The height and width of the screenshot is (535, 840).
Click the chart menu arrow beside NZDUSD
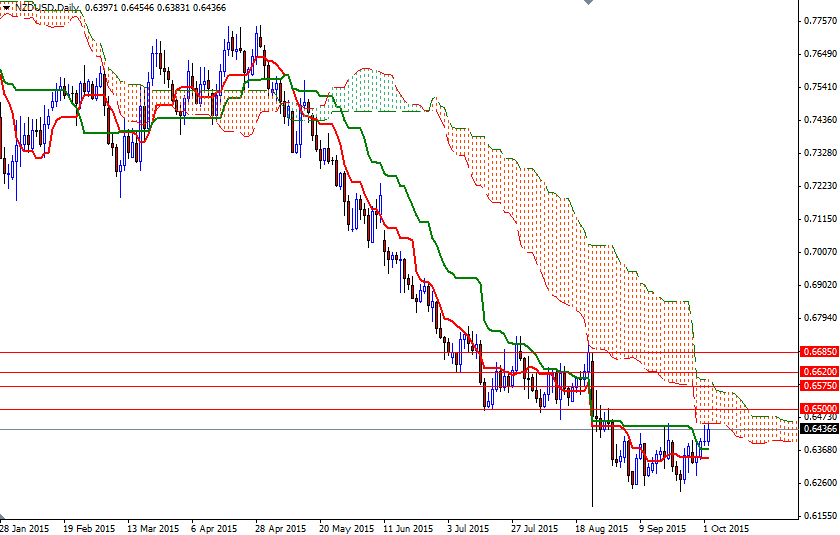(x=6, y=8)
